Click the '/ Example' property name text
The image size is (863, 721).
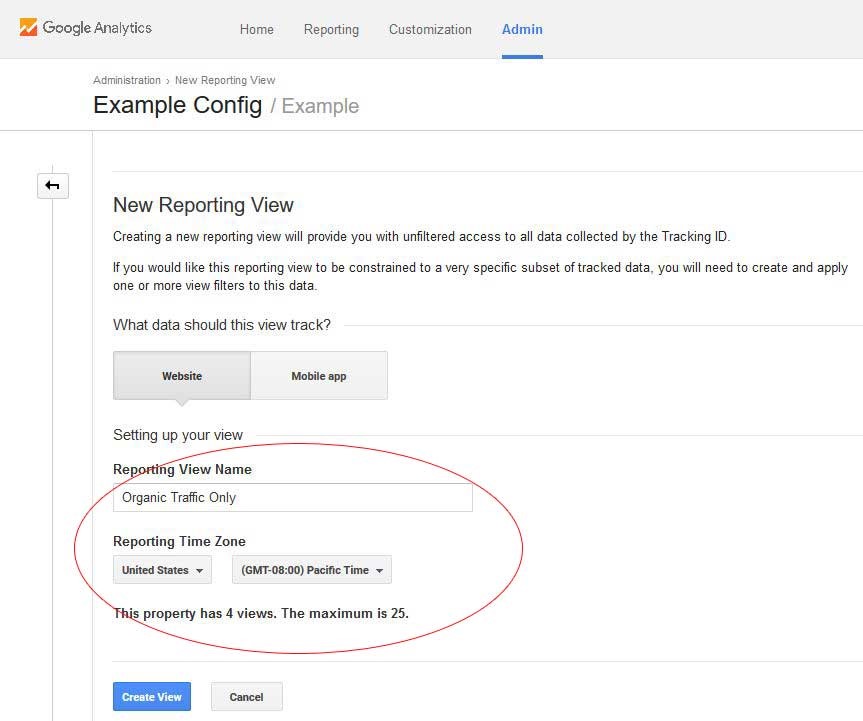[314, 106]
